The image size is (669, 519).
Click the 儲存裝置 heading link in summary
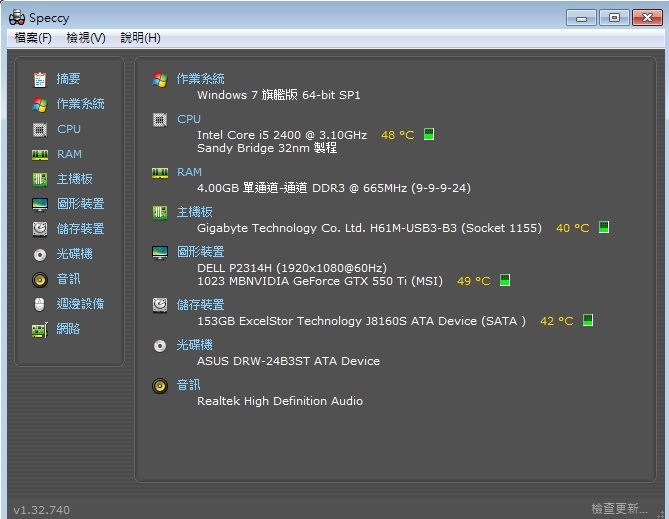pos(201,305)
